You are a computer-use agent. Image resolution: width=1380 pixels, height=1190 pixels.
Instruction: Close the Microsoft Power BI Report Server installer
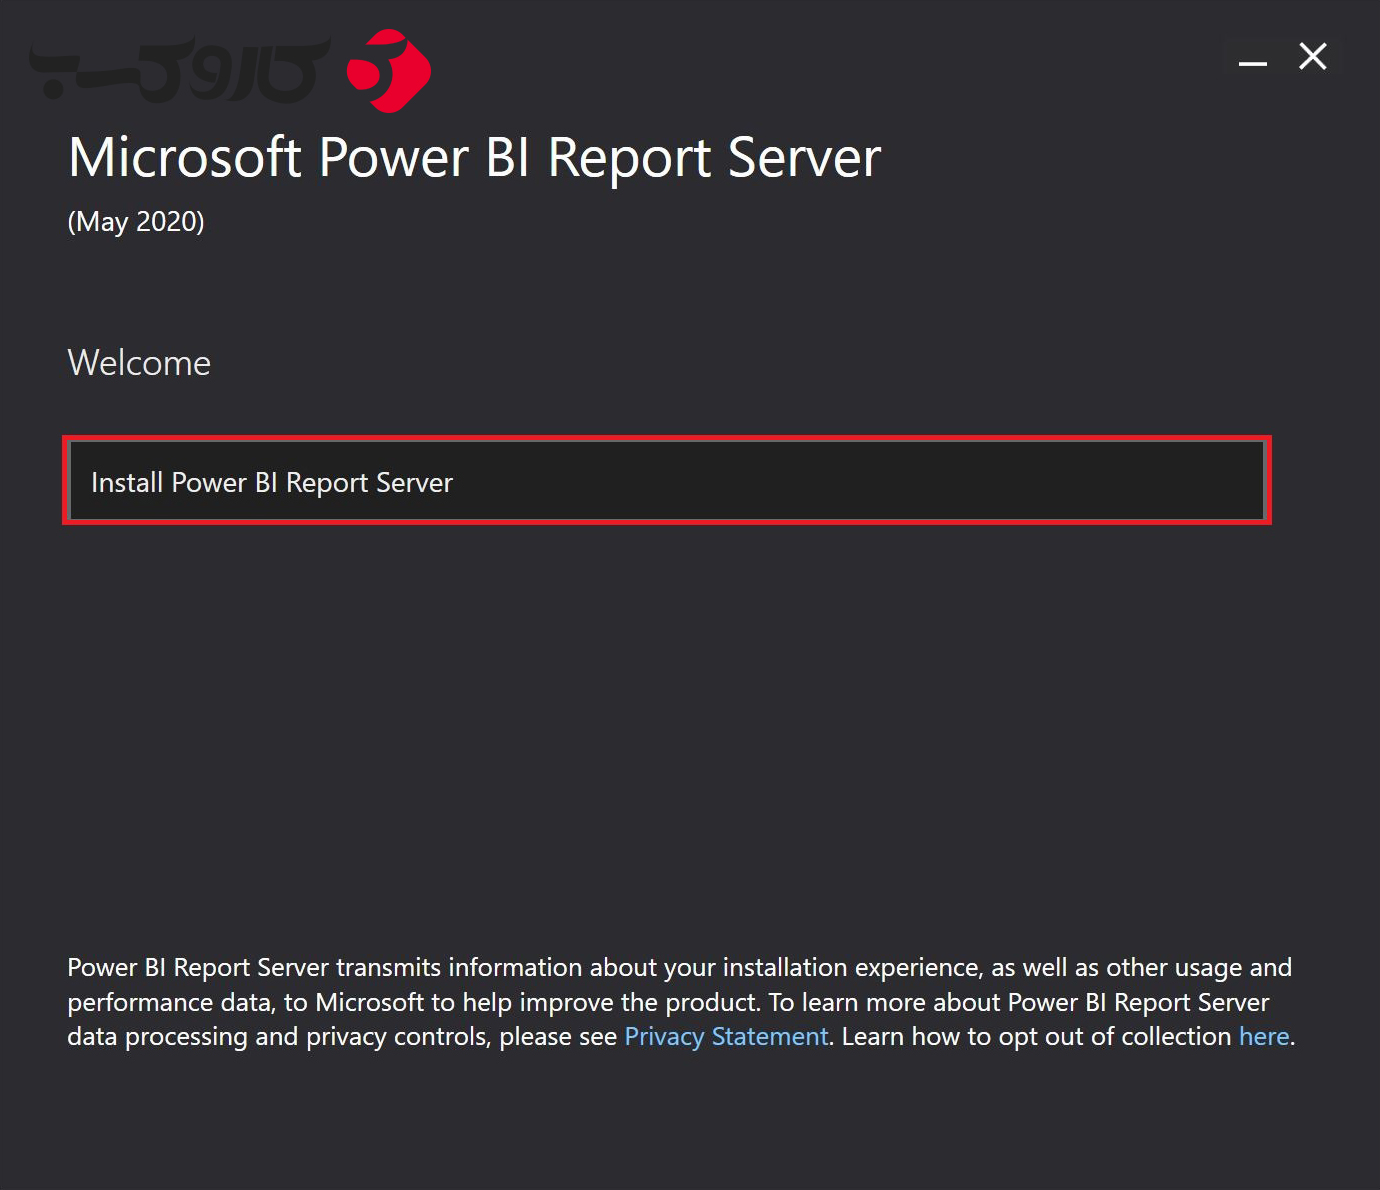click(x=1312, y=57)
